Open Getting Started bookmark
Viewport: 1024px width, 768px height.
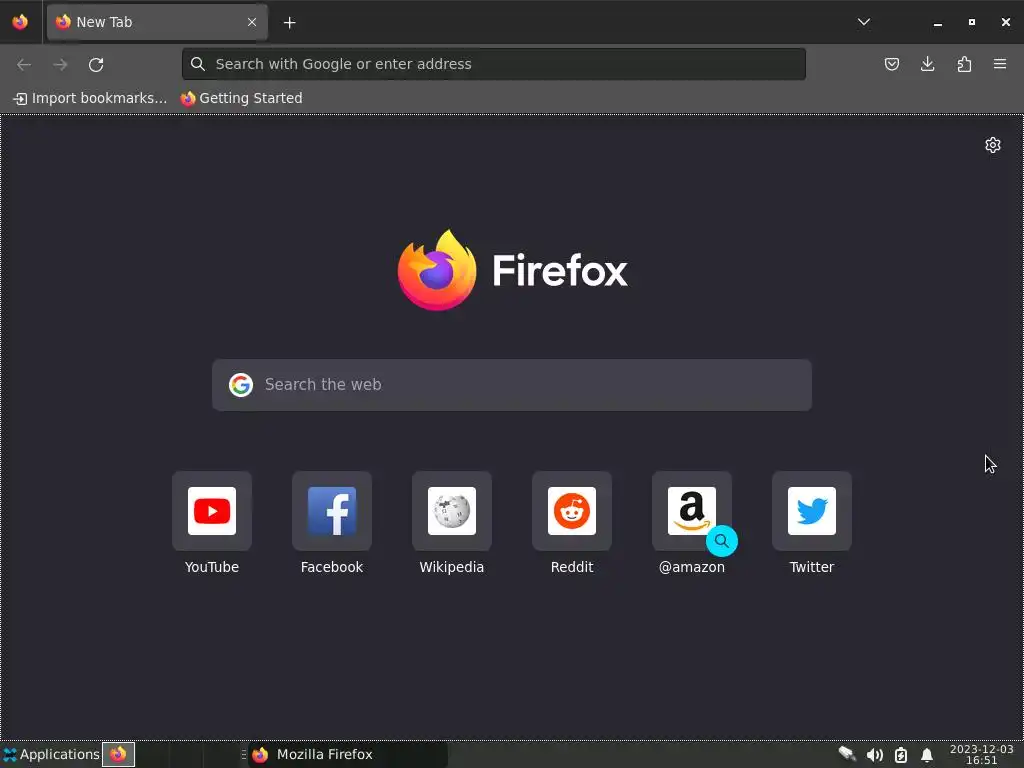coord(242,98)
